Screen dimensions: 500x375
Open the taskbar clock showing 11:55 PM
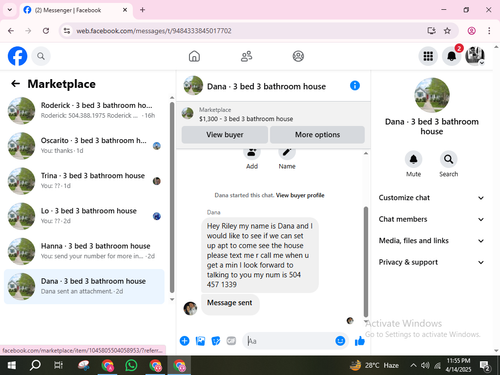click(458, 365)
